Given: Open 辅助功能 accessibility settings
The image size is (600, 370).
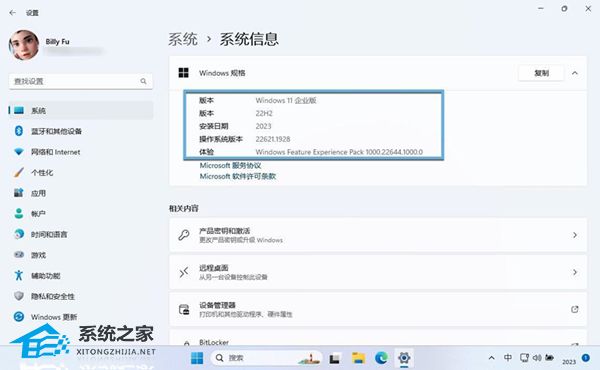Looking at the screenshot, I should [80, 275].
